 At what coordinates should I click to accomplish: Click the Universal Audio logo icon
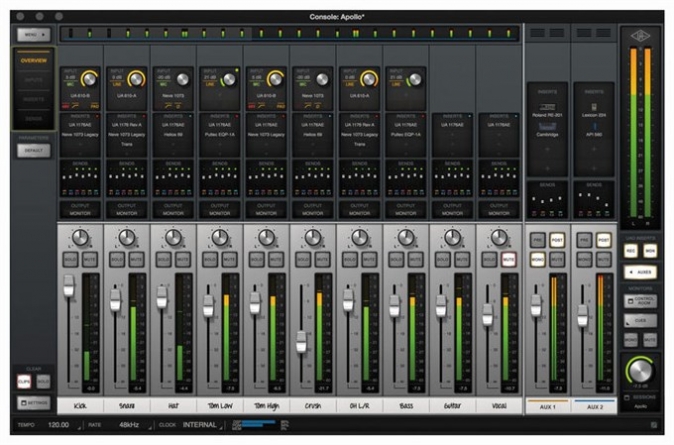coord(640,36)
